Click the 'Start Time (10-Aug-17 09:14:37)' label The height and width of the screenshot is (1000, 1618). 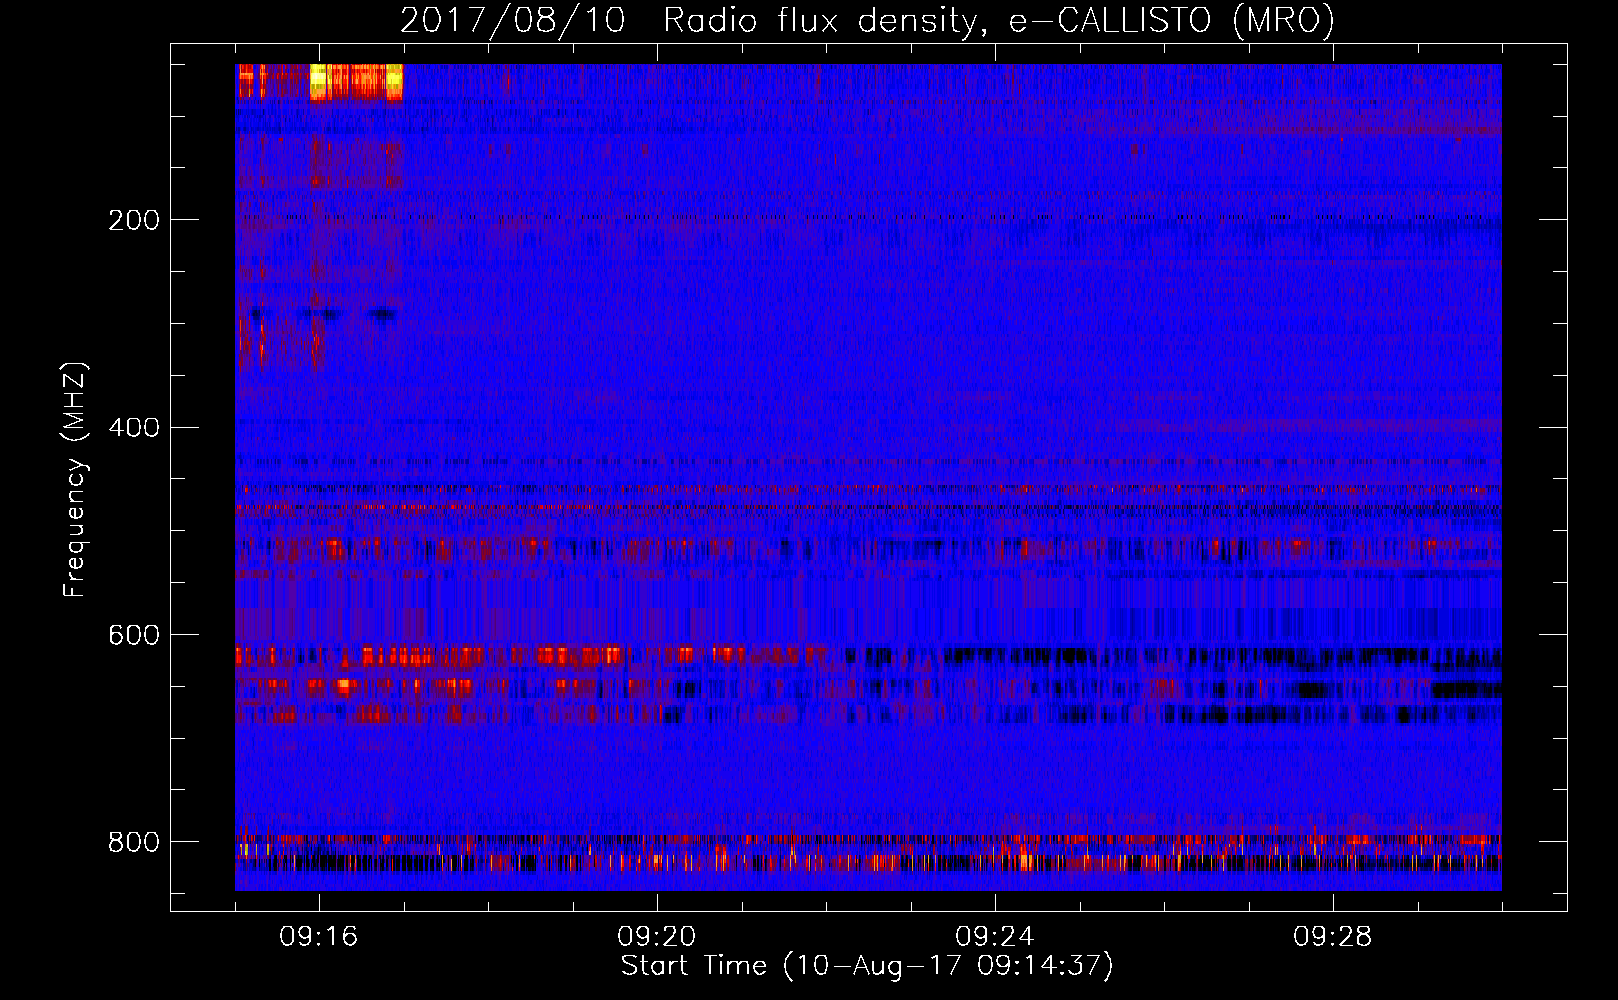coord(867,966)
